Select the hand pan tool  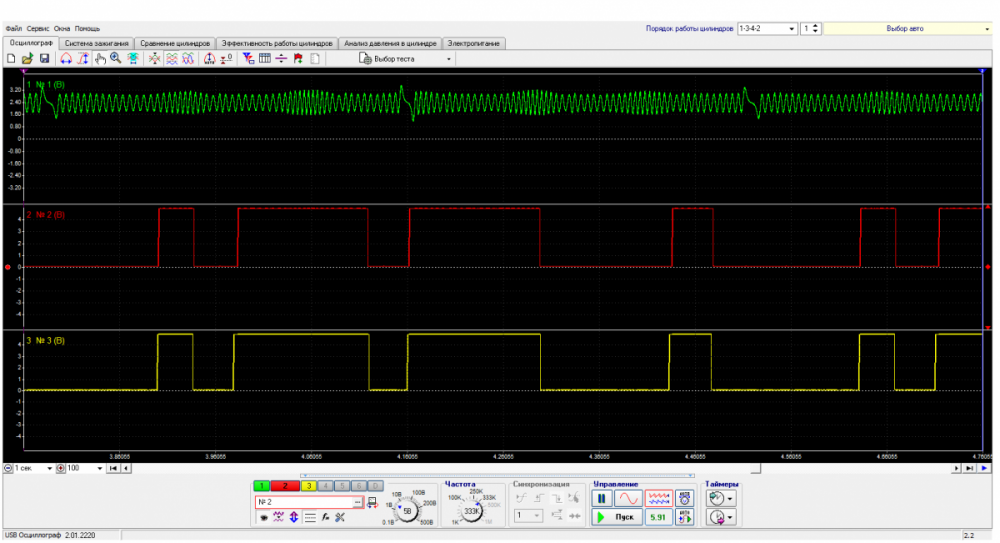click(x=100, y=59)
